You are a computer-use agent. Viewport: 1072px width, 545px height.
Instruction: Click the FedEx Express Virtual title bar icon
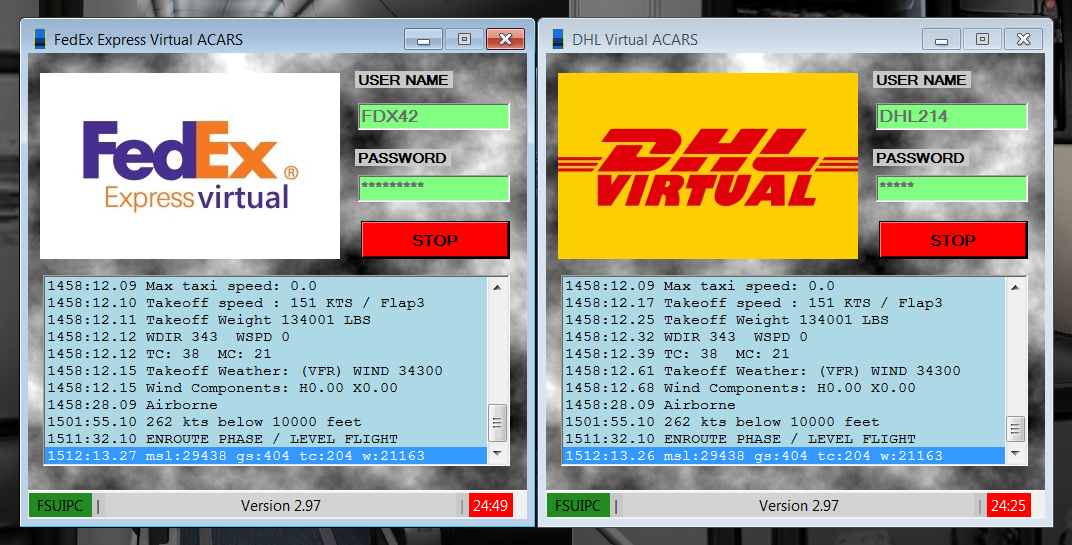[40, 40]
